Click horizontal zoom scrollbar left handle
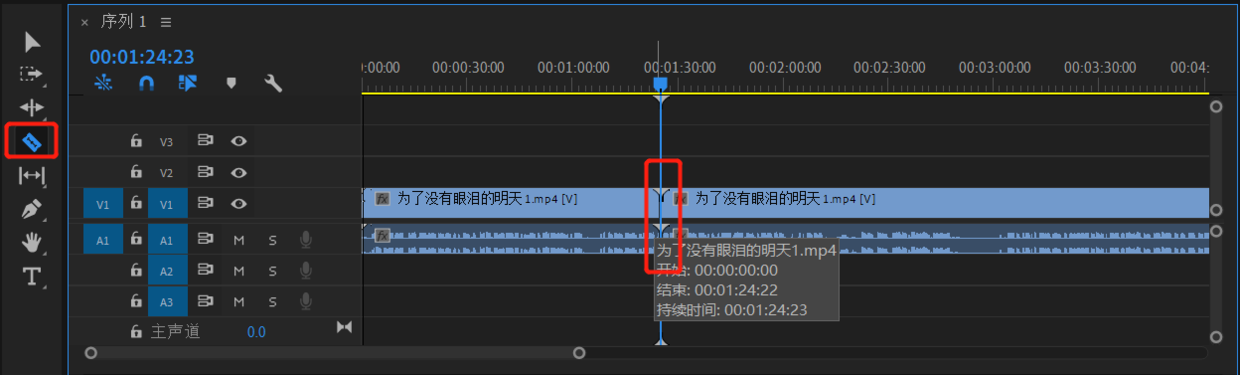The height and width of the screenshot is (375, 1240). (91, 352)
